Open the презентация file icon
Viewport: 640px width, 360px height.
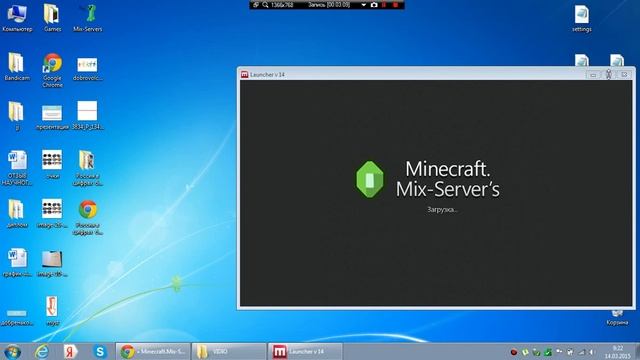(x=52, y=116)
